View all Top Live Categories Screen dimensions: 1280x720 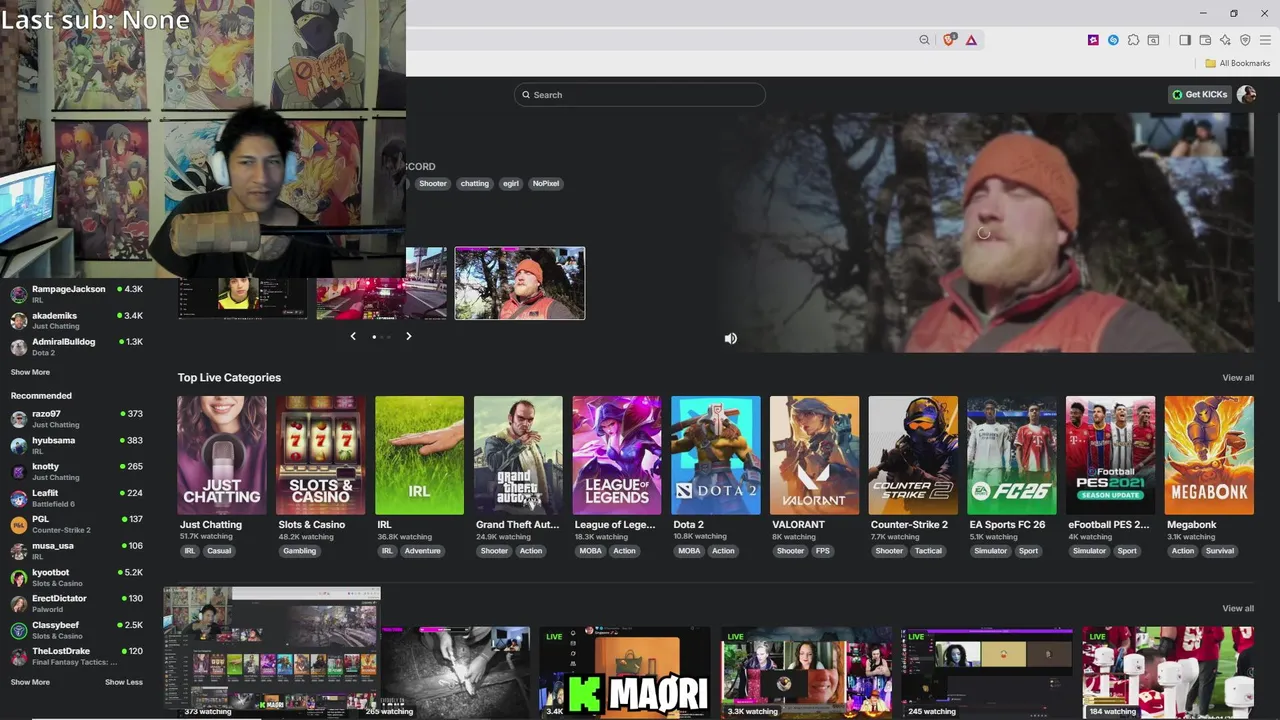(x=1238, y=378)
